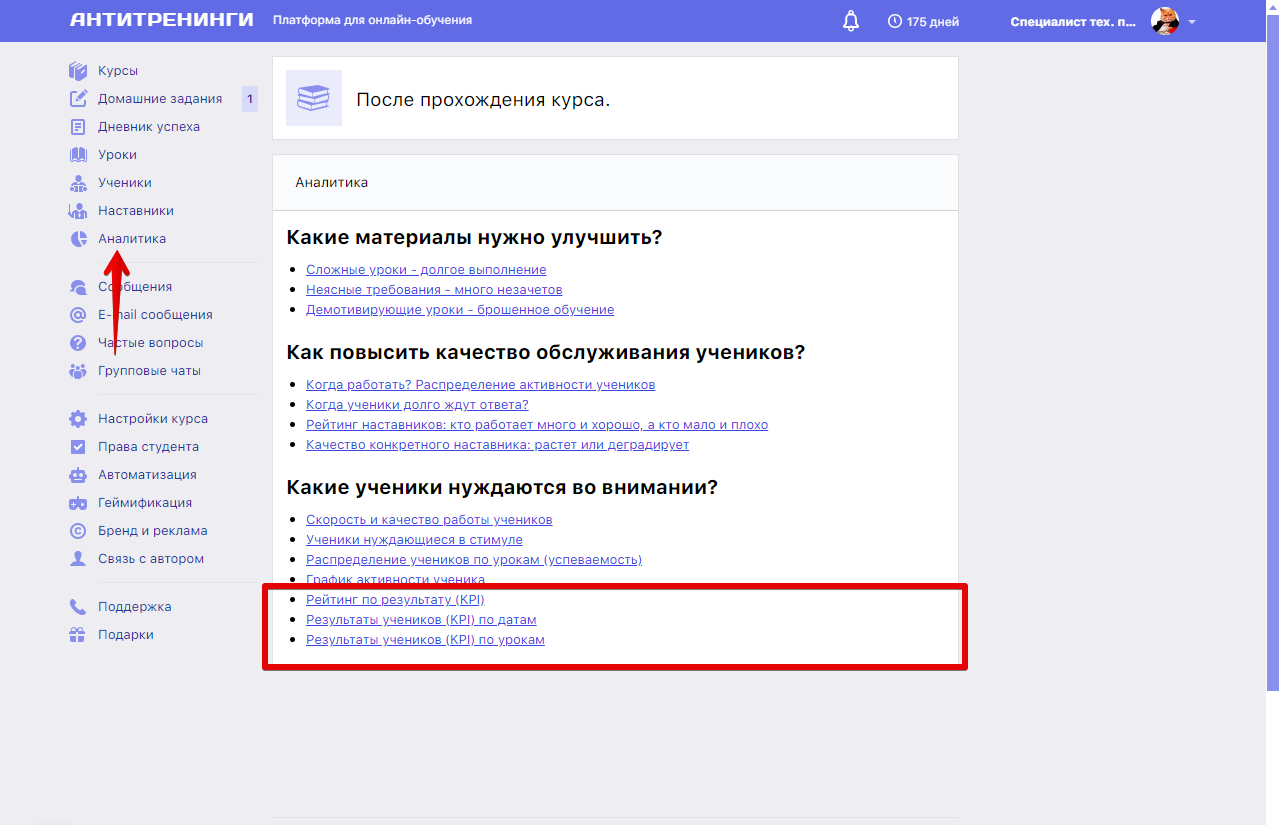Open the Дневник успеха icon
The image size is (1279, 825).
[x=79, y=126]
